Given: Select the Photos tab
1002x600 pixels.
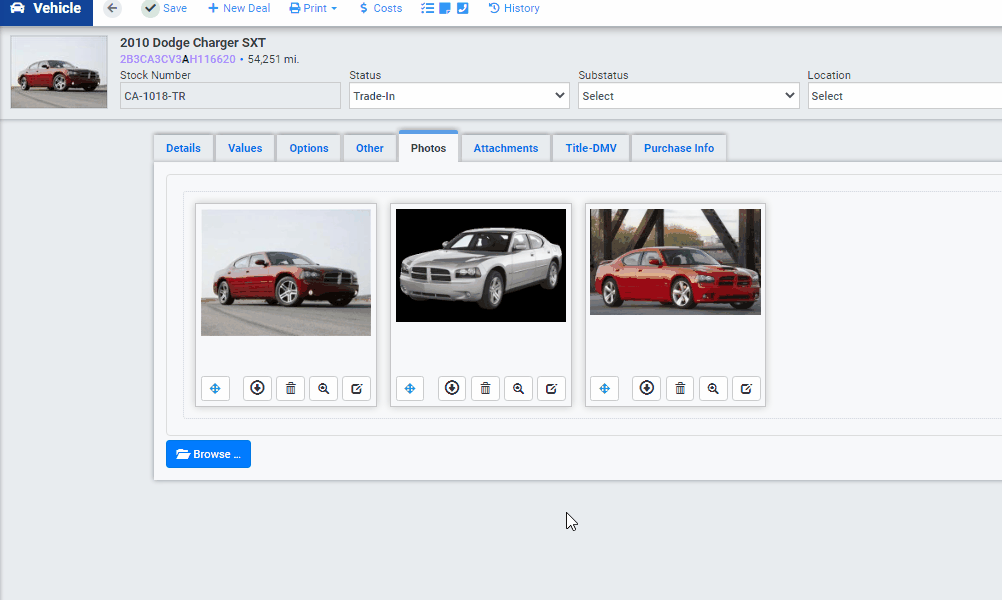Looking at the screenshot, I should (428, 148).
